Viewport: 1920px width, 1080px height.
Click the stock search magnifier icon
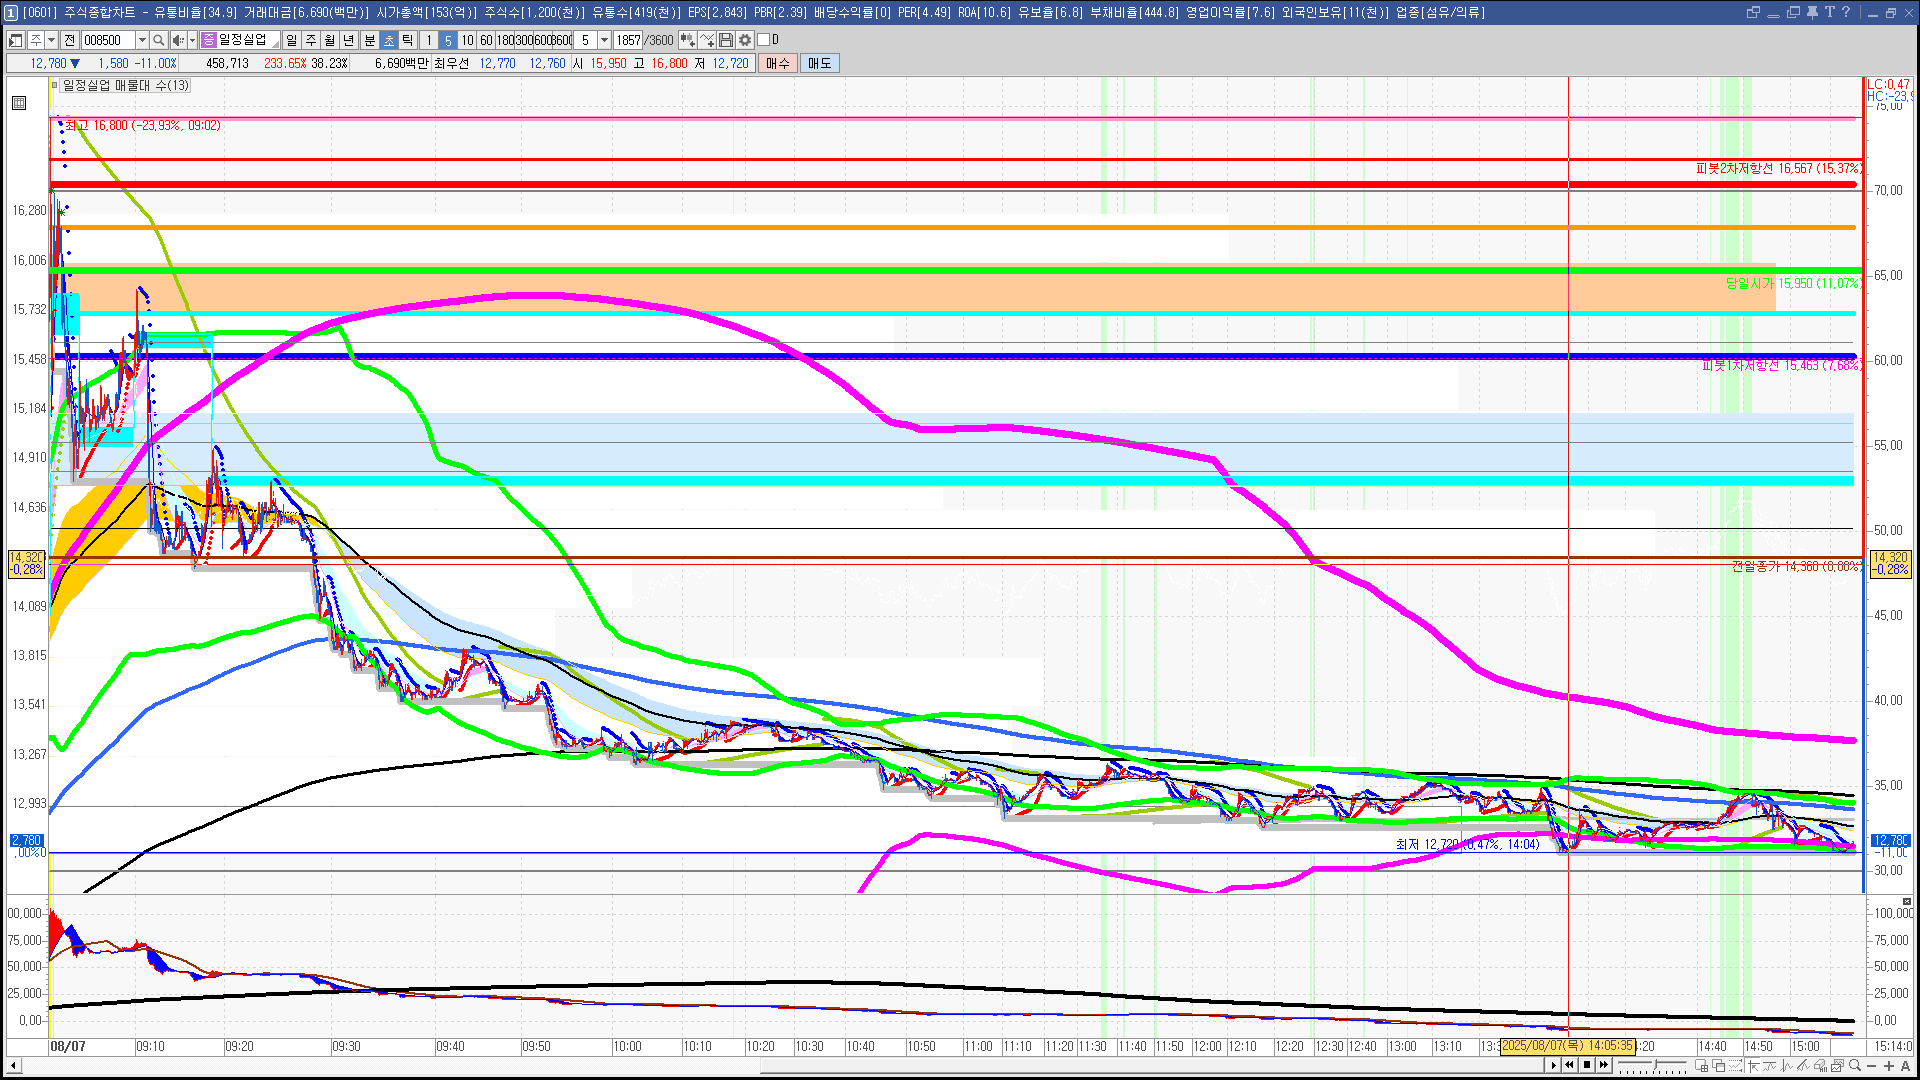(x=158, y=40)
